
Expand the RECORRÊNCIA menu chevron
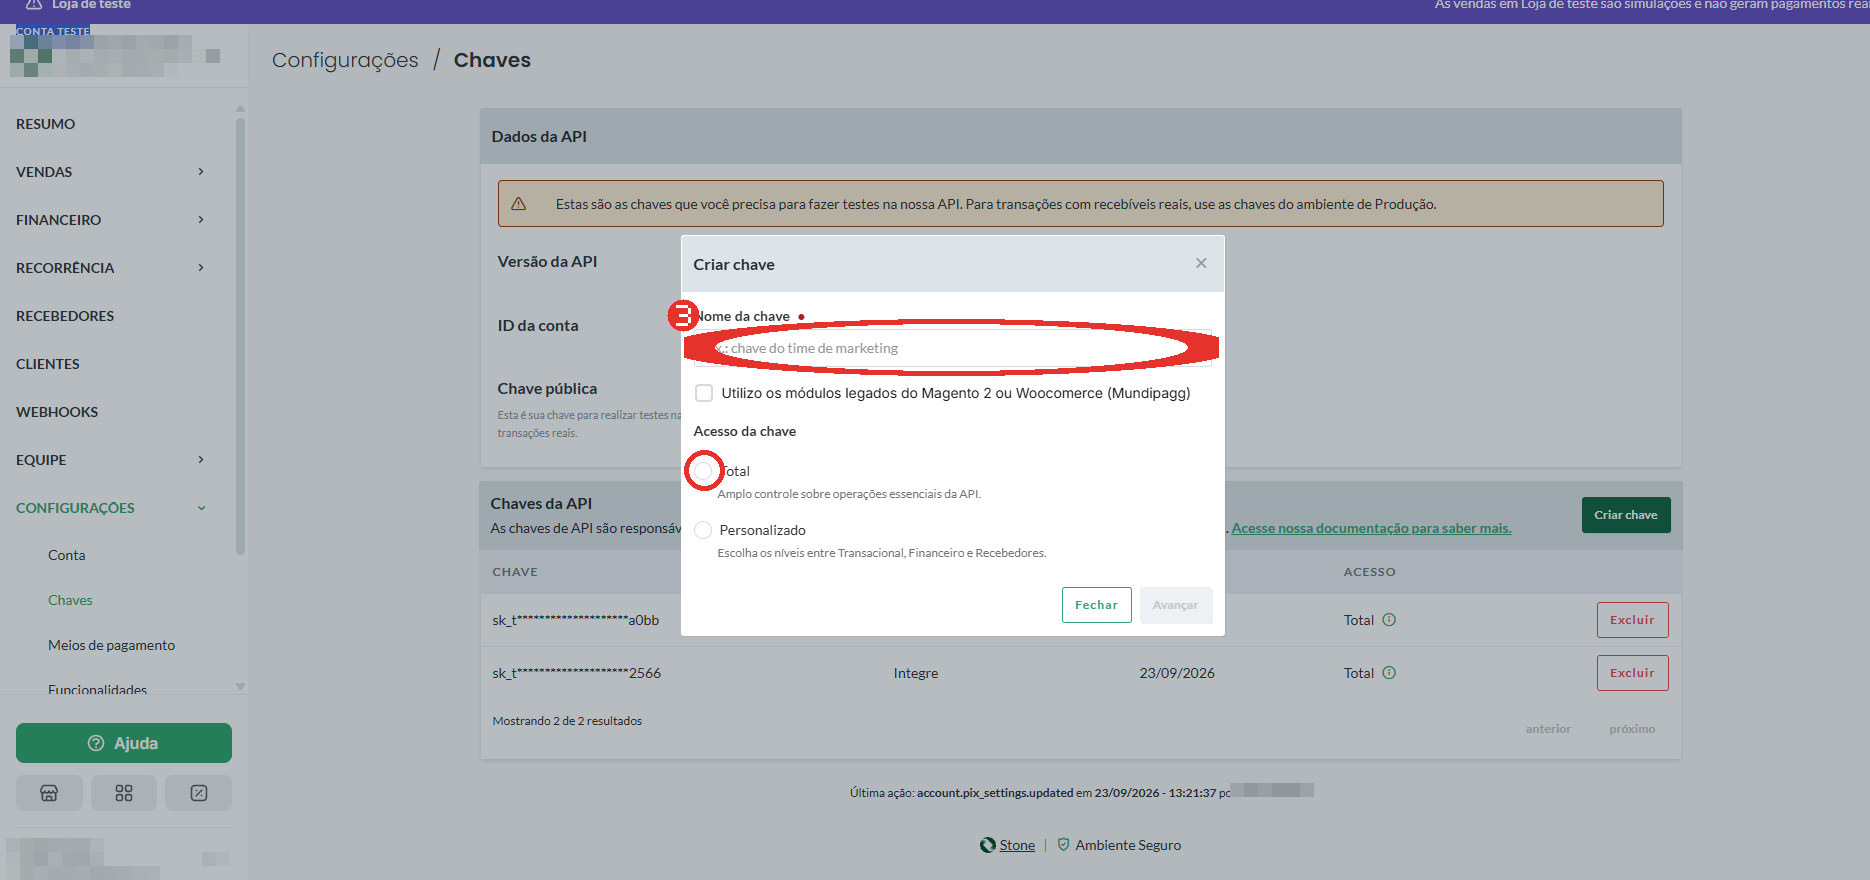201,268
